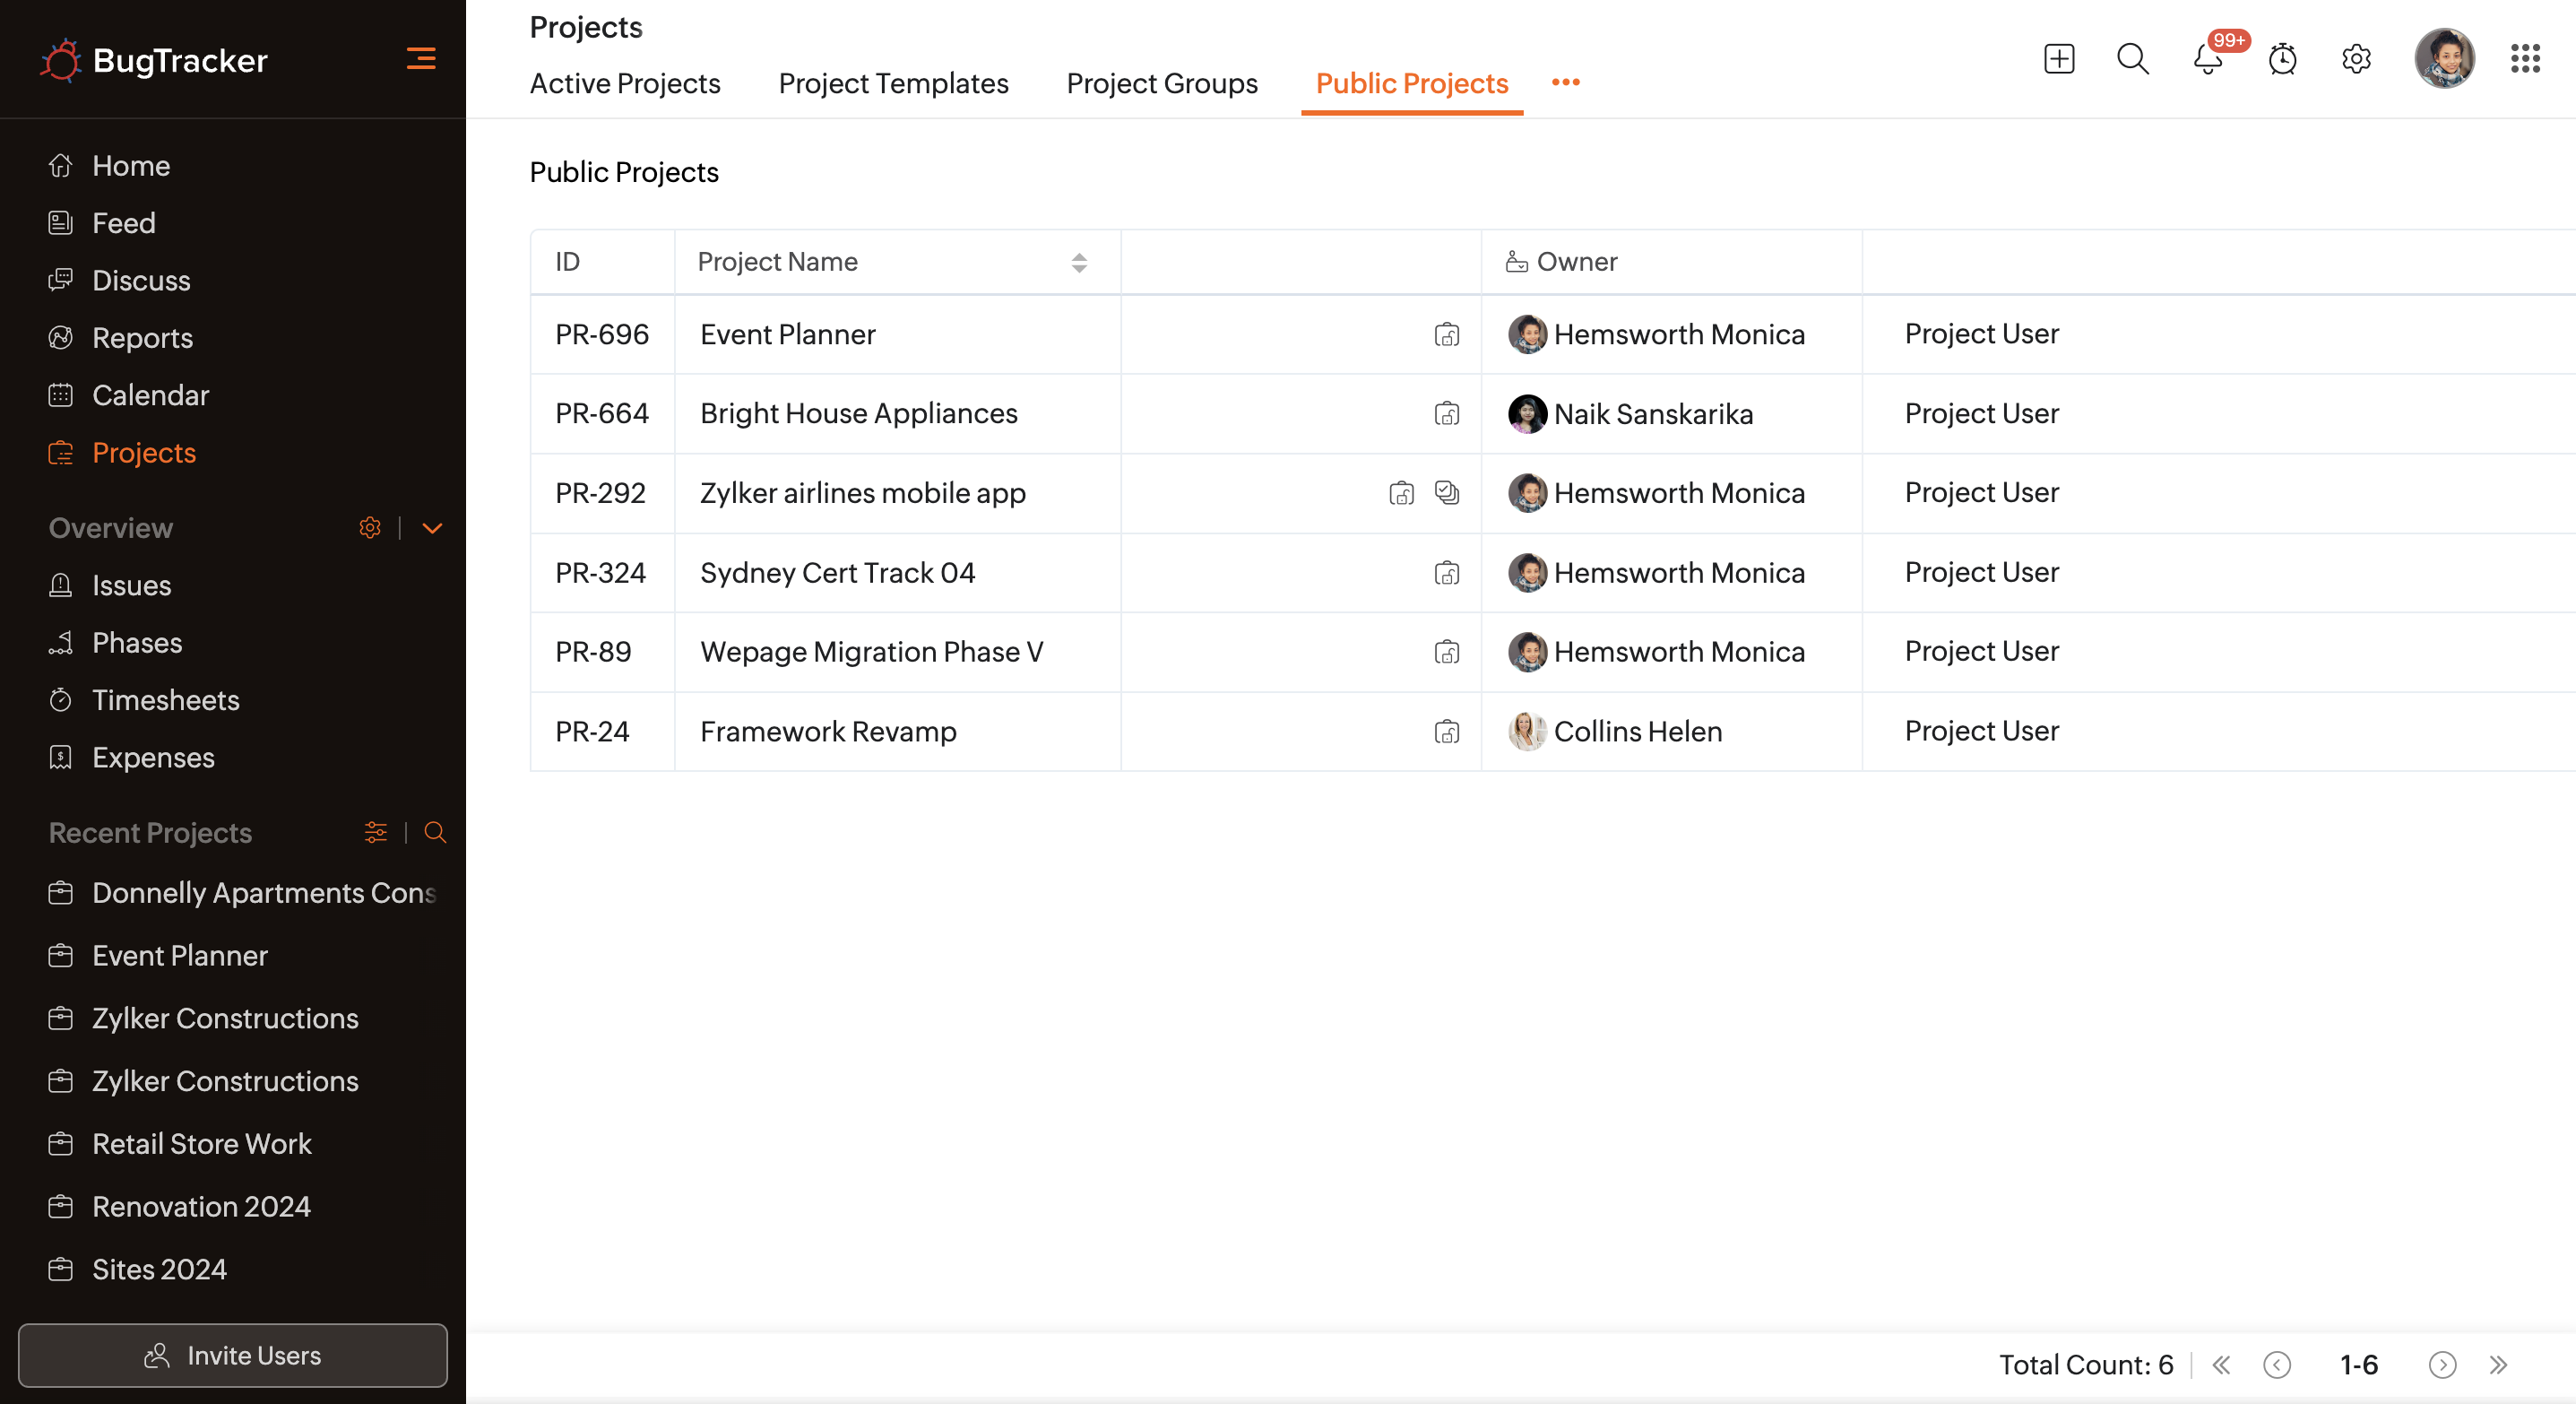Collapse the Overview section with the chevron

click(x=433, y=528)
